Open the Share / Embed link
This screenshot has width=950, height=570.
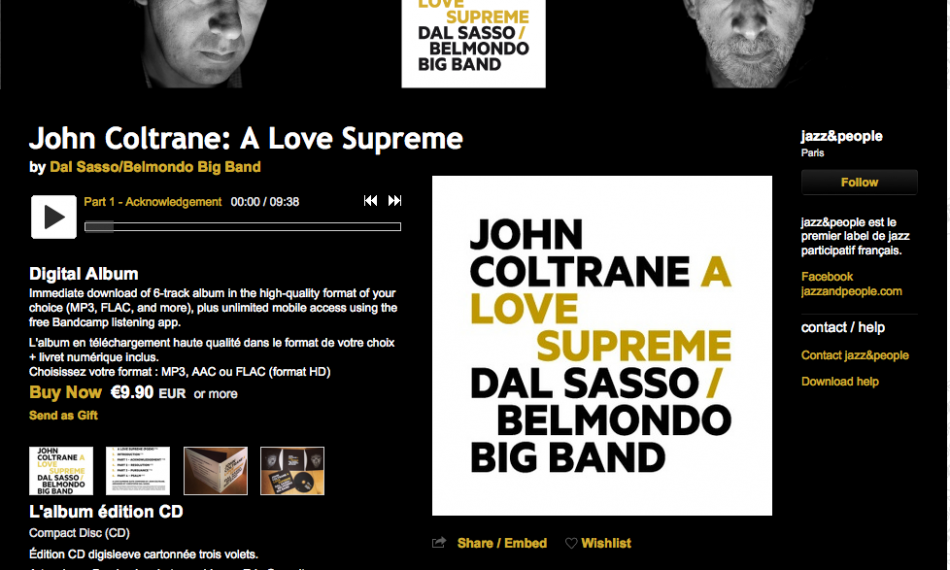click(502, 543)
